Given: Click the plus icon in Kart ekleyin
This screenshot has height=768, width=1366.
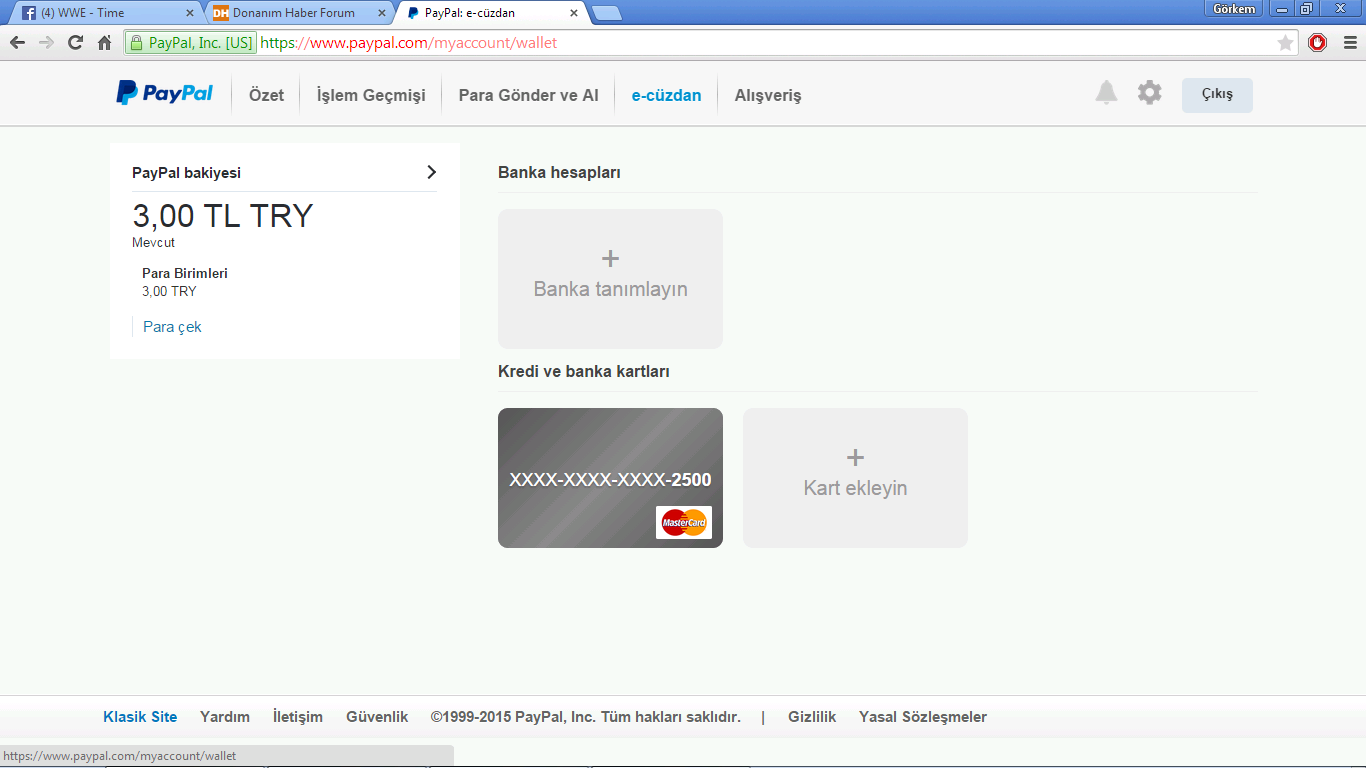Looking at the screenshot, I should (x=855, y=458).
